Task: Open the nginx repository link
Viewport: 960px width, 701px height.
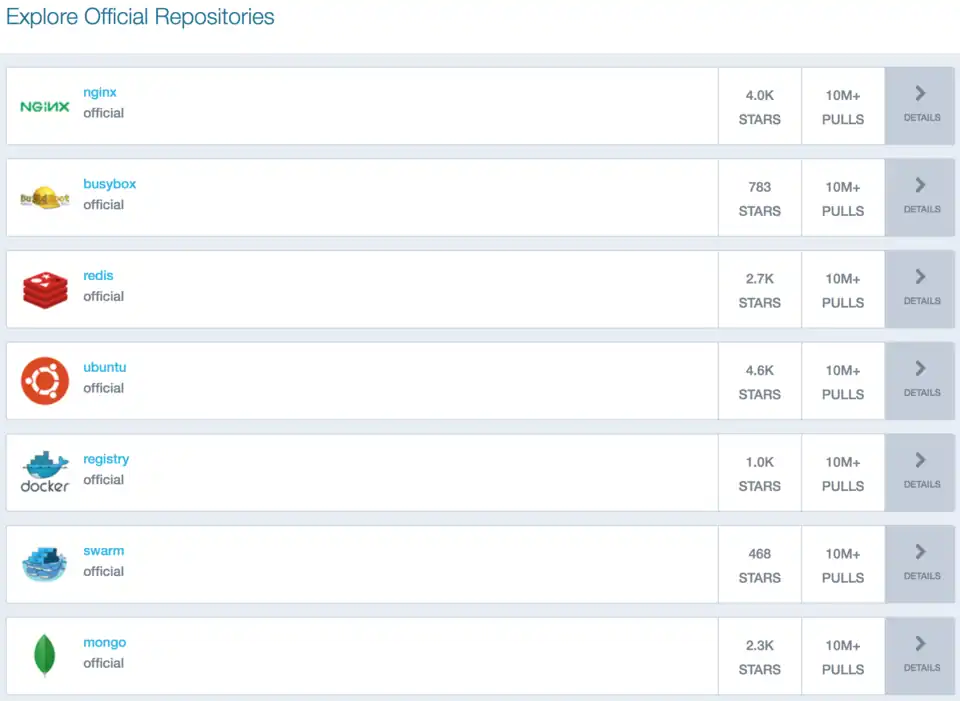Action: tap(99, 91)
